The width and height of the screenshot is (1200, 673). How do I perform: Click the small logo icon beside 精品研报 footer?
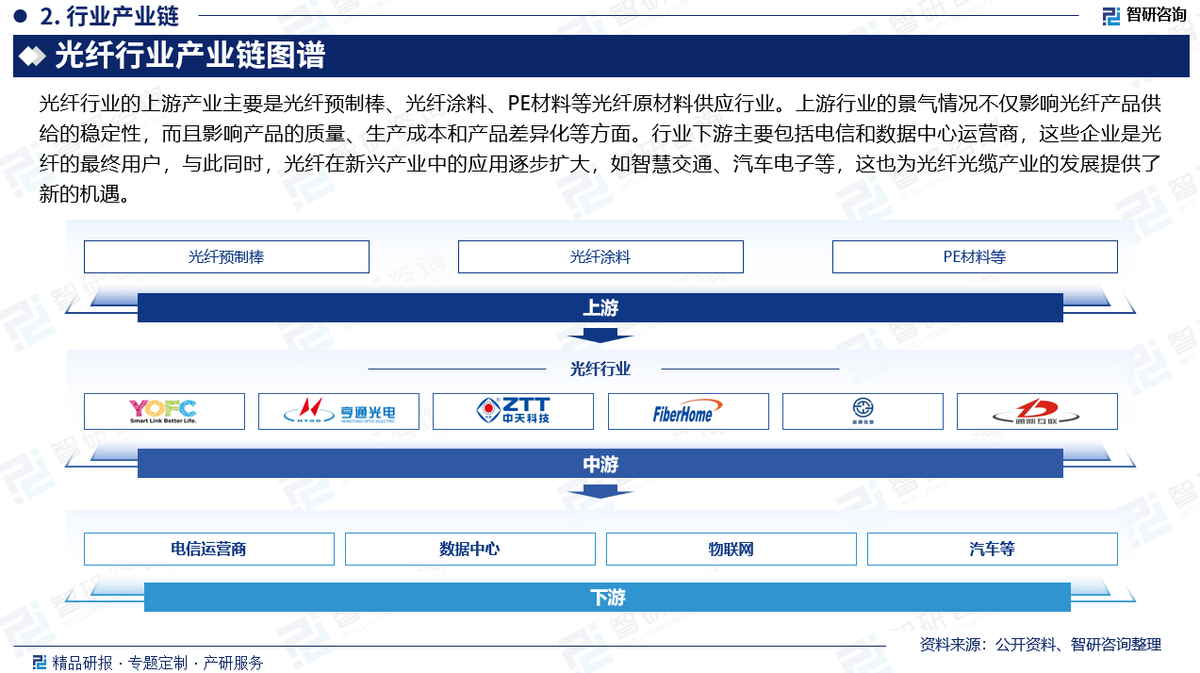click(x=39, y=662)
